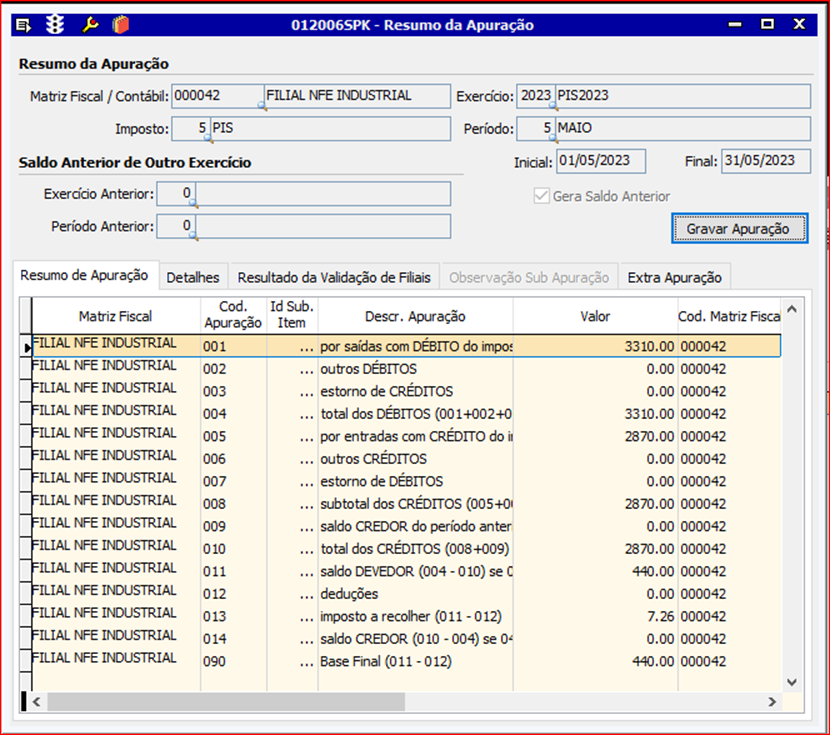
Task: Open lookup icon on Matriz Fiscal code field
Action: pos(262,104)
